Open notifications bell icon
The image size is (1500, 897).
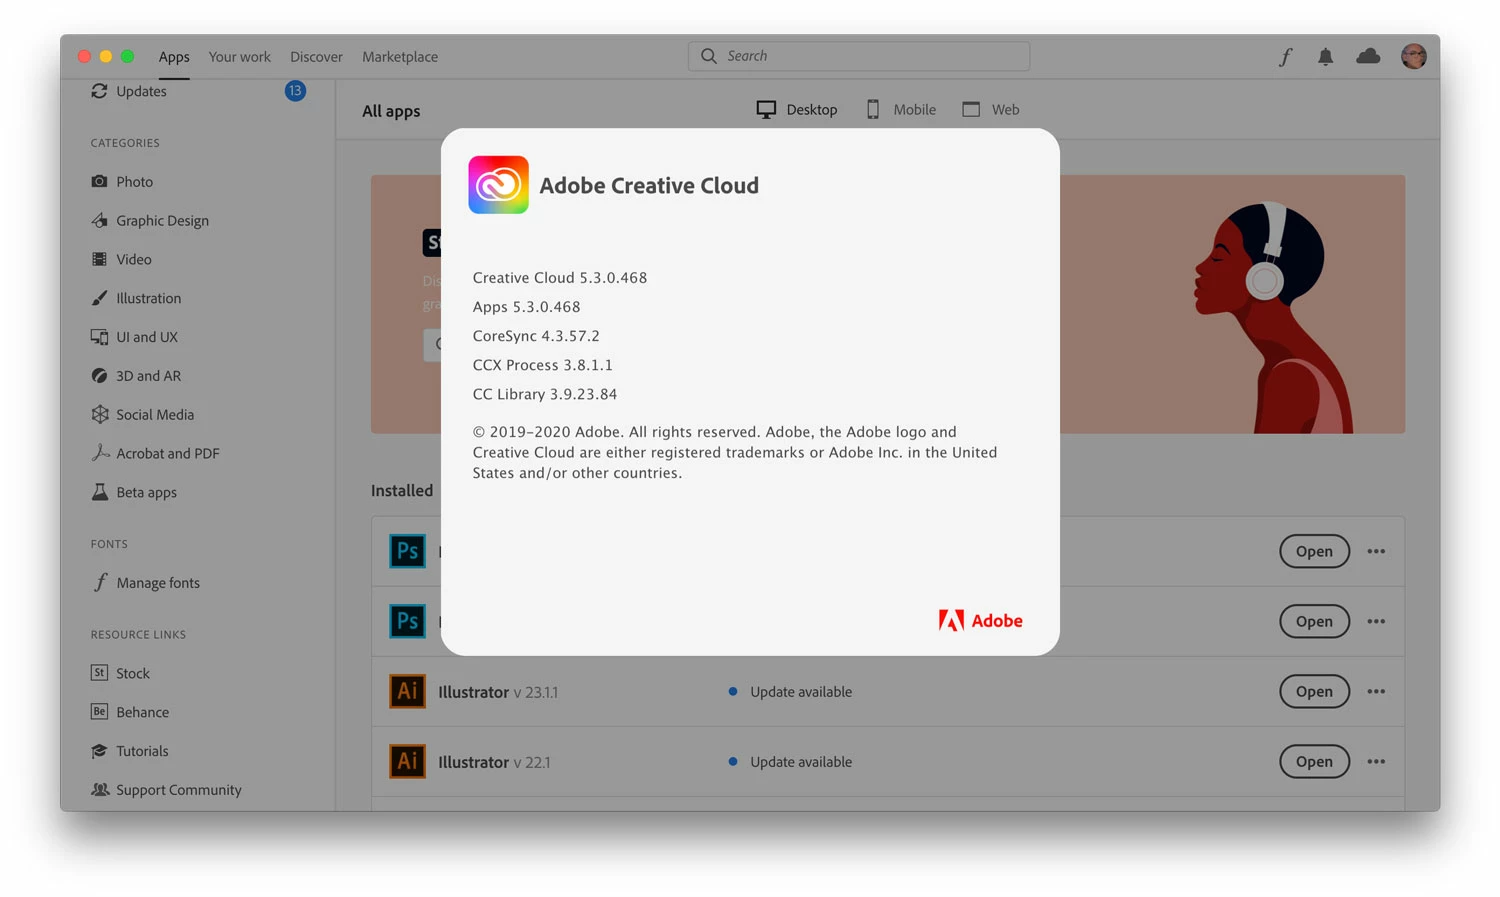[x=1325, y=57]
